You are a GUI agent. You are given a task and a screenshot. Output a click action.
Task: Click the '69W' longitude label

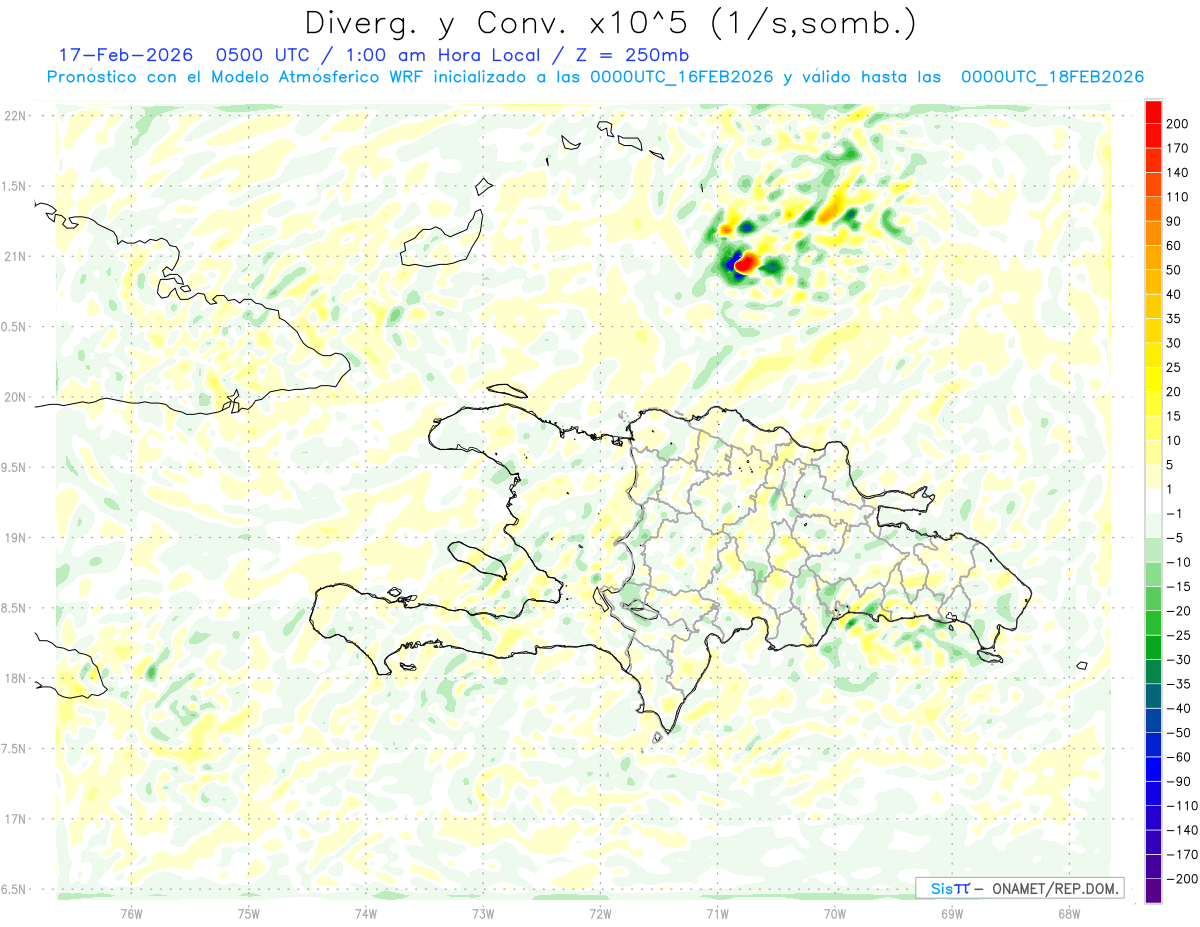coord(952,914)
